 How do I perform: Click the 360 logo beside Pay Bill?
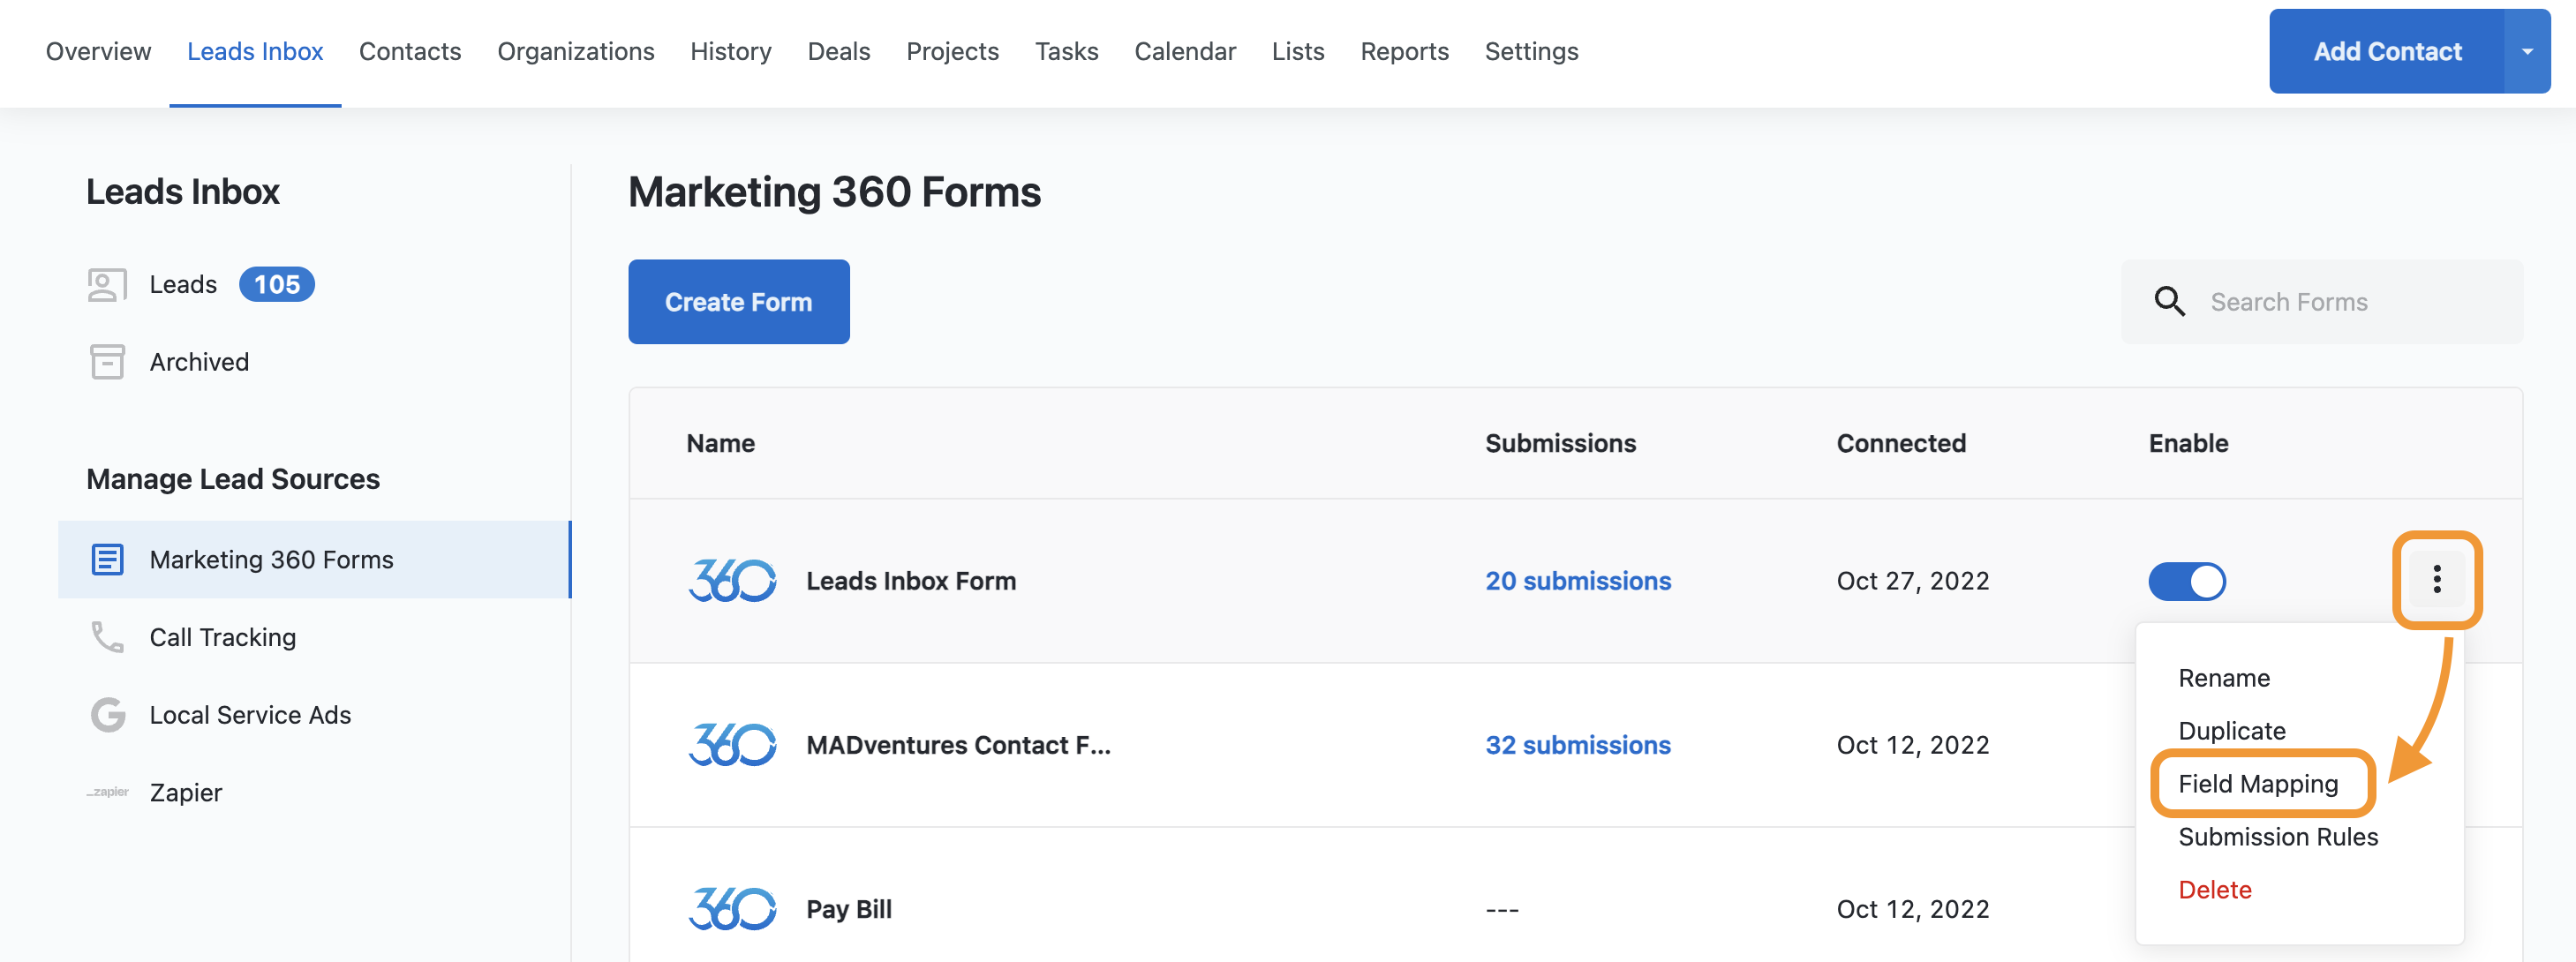(x=731, y=909)
